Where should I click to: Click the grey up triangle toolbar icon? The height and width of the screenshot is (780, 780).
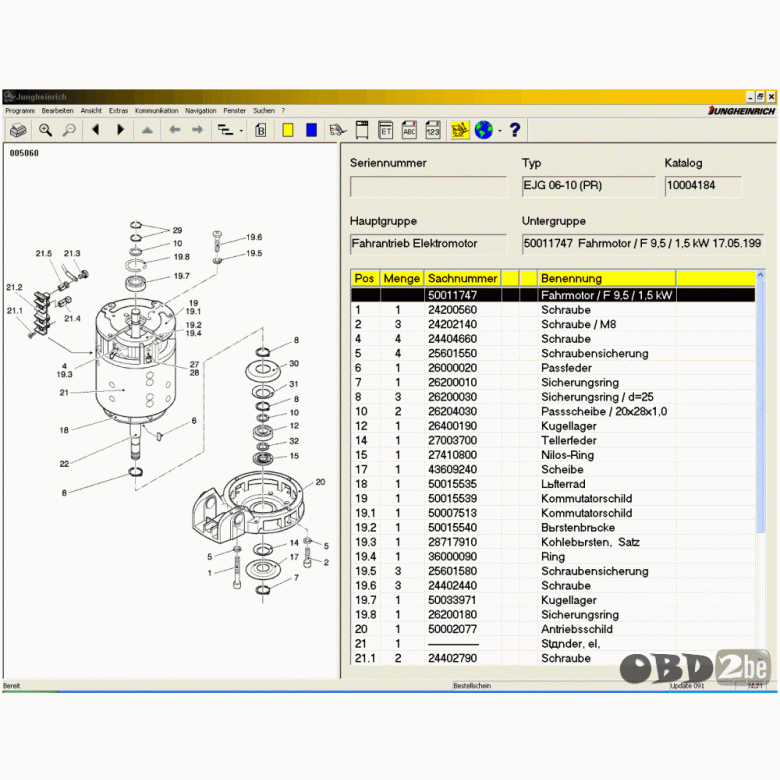click(147, 130)
